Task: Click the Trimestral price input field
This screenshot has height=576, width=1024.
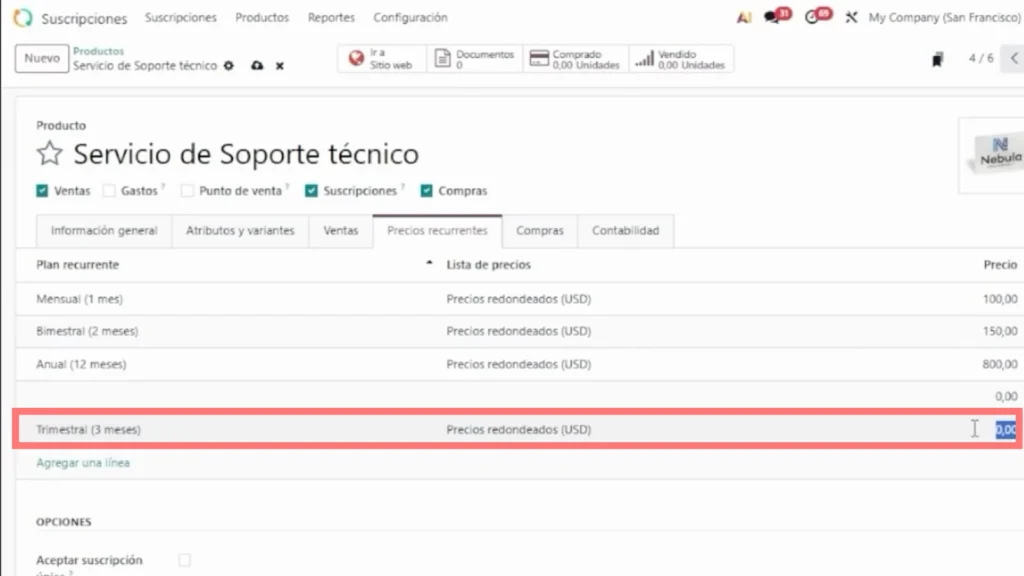Action: 1004,430
